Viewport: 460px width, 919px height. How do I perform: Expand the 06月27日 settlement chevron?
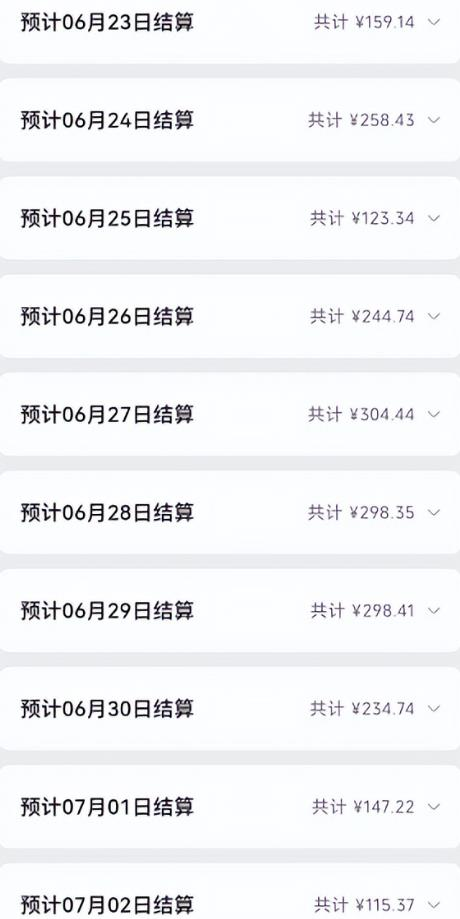(x=434, y=414)
